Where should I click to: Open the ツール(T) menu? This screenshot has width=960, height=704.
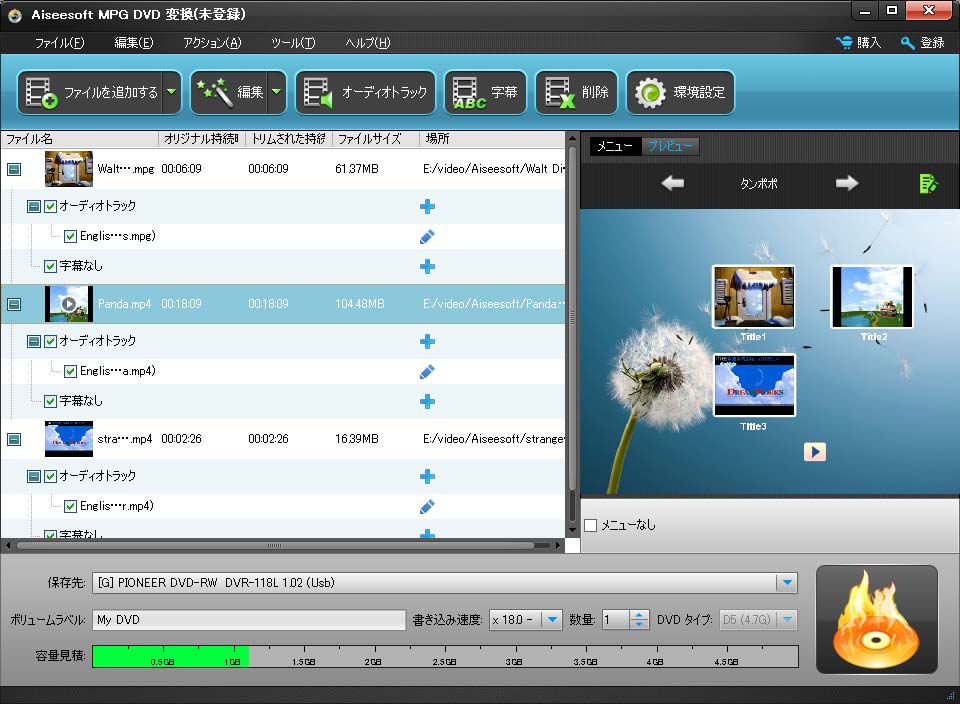click(293, 43)
